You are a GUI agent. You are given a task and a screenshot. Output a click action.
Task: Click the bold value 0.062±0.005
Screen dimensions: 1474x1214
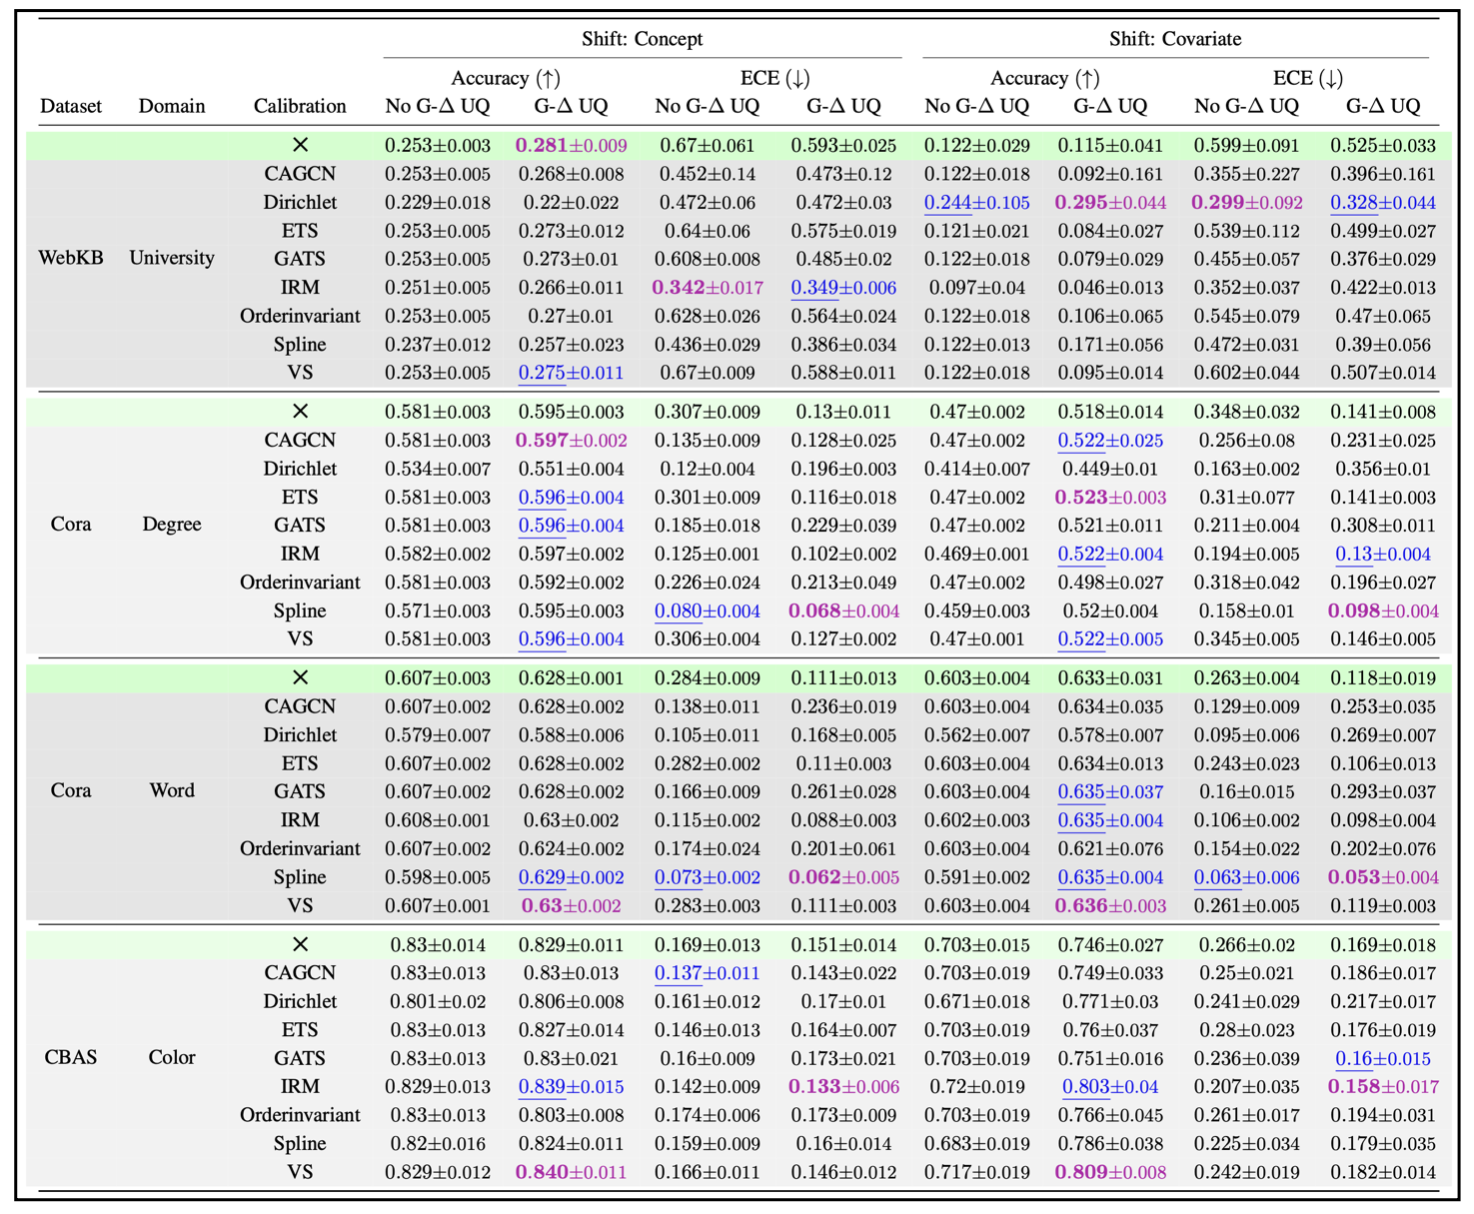tap(844, 877)
